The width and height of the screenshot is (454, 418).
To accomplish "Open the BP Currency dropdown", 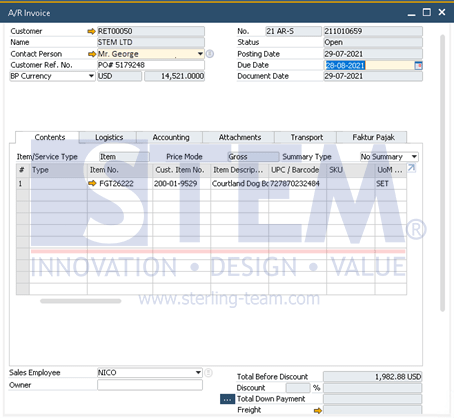I will click(91, 76).
